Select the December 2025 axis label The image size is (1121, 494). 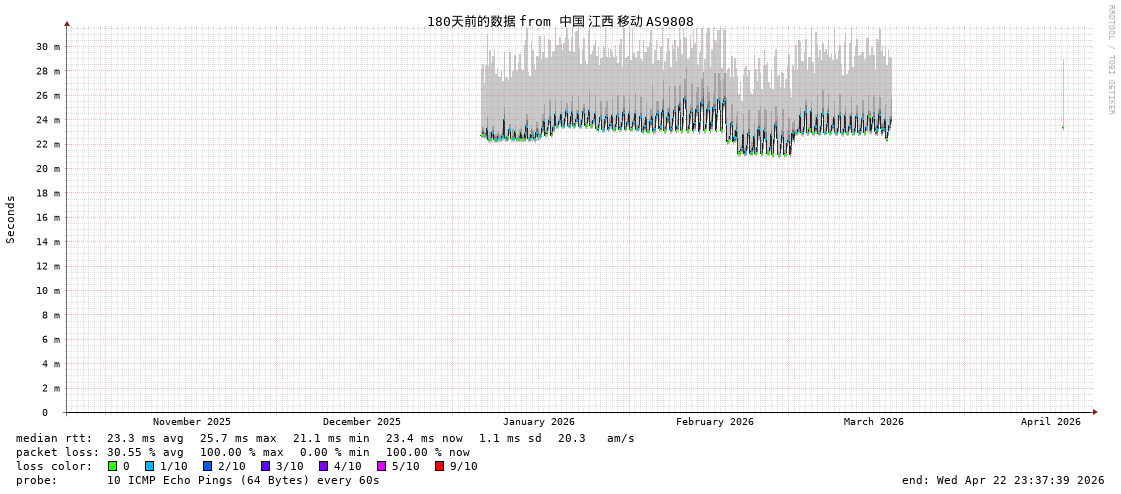361,422
